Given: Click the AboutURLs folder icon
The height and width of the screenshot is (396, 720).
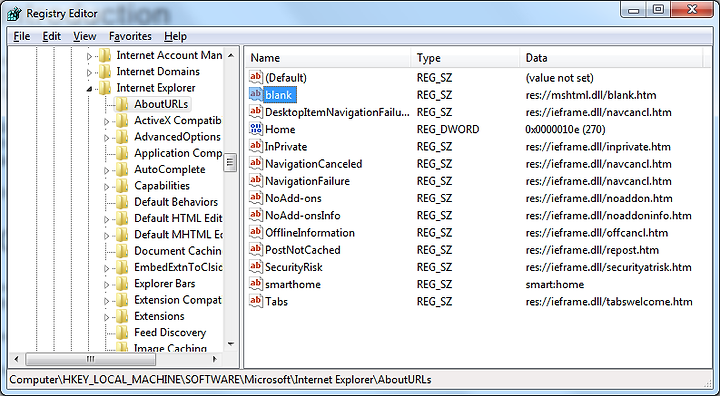Looking at the screenshot, I should tap(122, 104).
